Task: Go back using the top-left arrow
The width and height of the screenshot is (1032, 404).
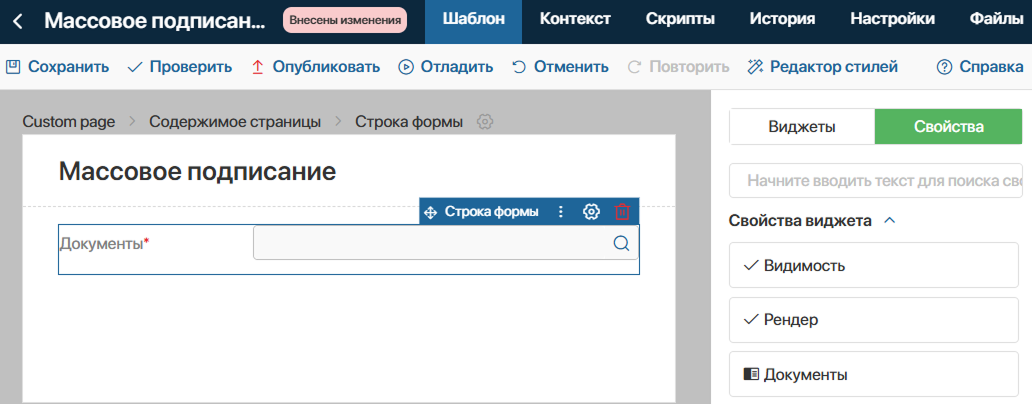Action: [18, 21]
